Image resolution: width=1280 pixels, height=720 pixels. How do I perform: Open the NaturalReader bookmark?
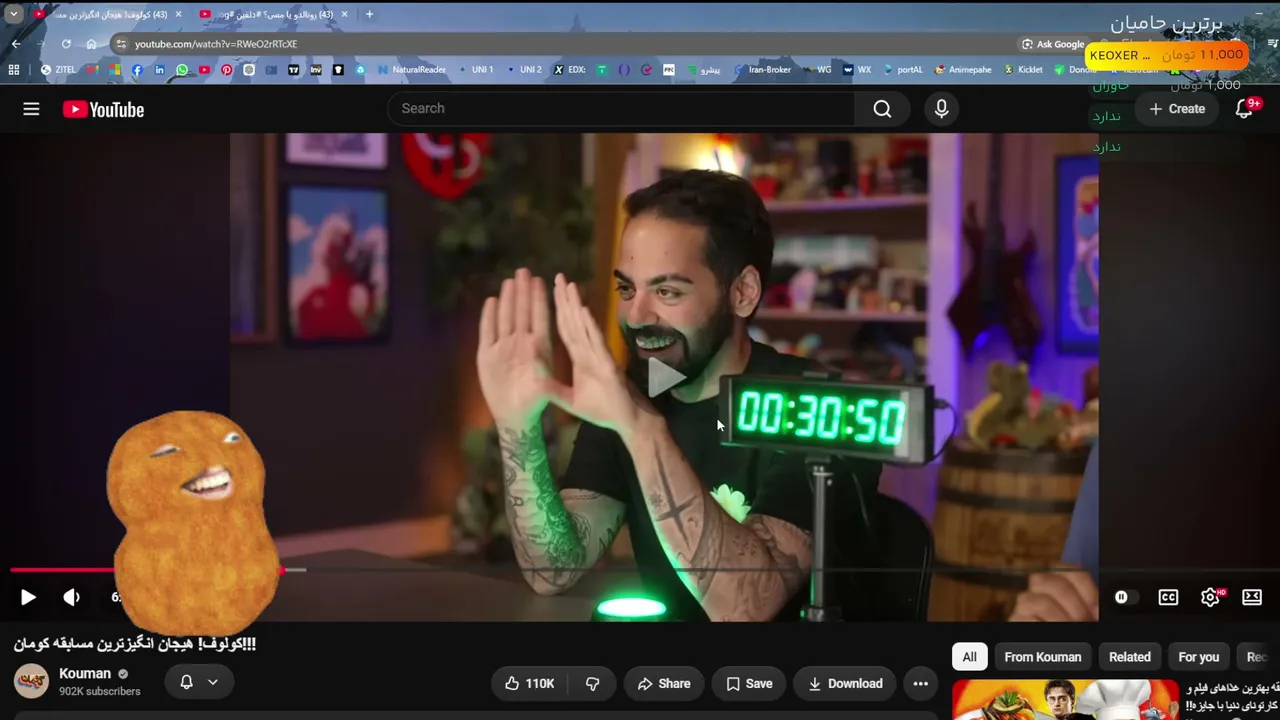(412, 70)
